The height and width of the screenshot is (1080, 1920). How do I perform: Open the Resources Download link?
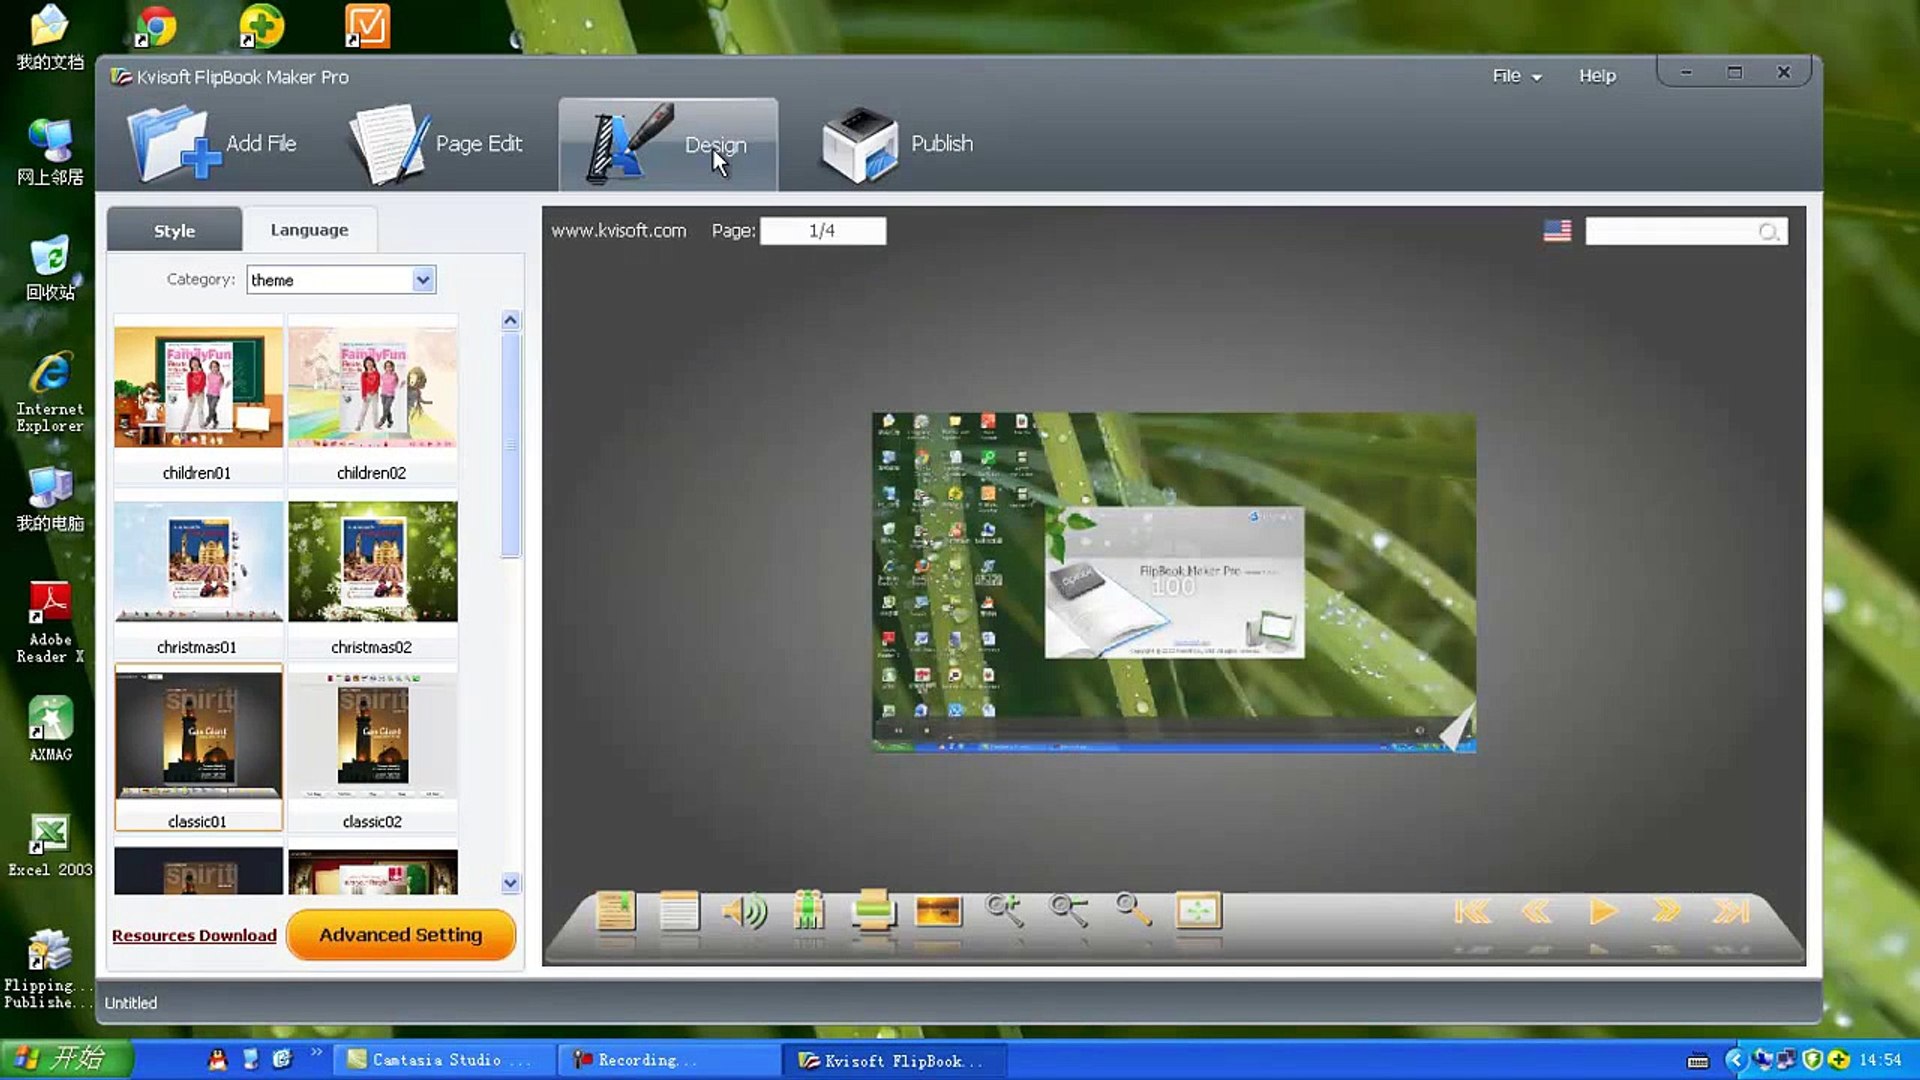click(194, 936)
